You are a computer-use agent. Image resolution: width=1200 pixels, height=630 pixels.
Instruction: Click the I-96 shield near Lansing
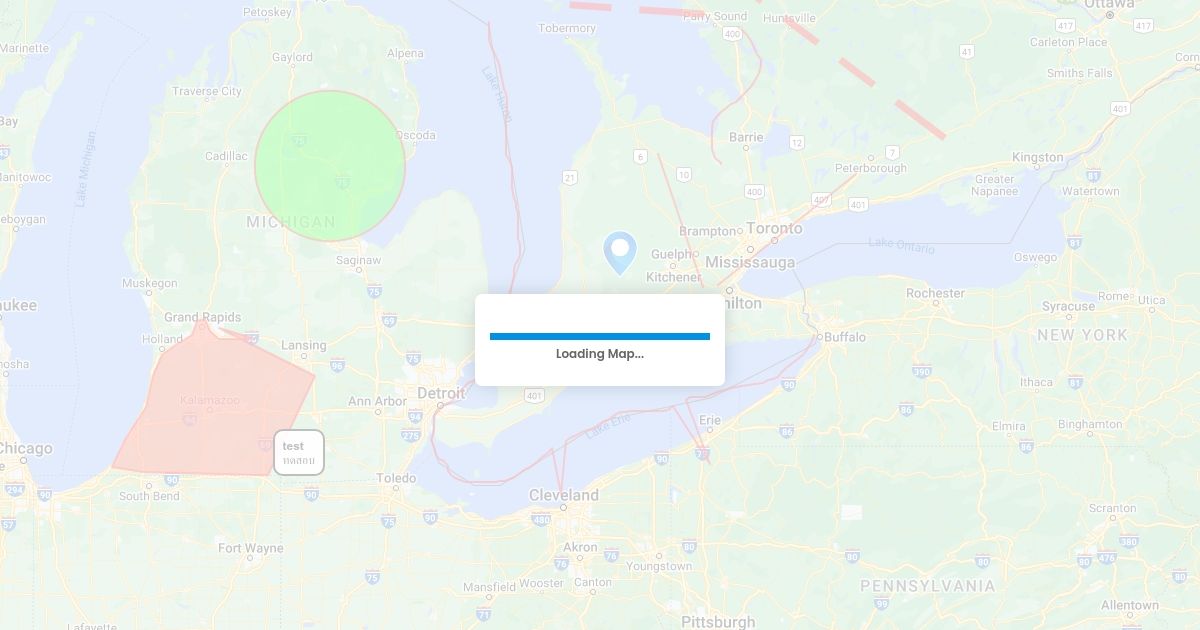click(x=338, y=365)
